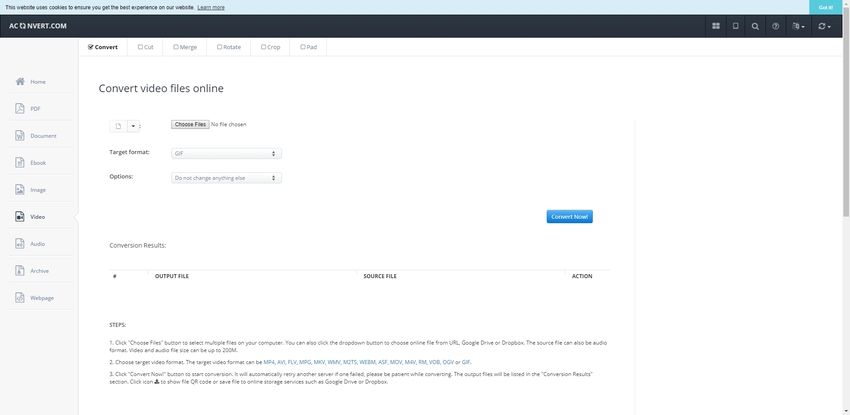Go to PDF in the sidebar
This screenshot has height=415, width=850.
[x=36, y=108]
